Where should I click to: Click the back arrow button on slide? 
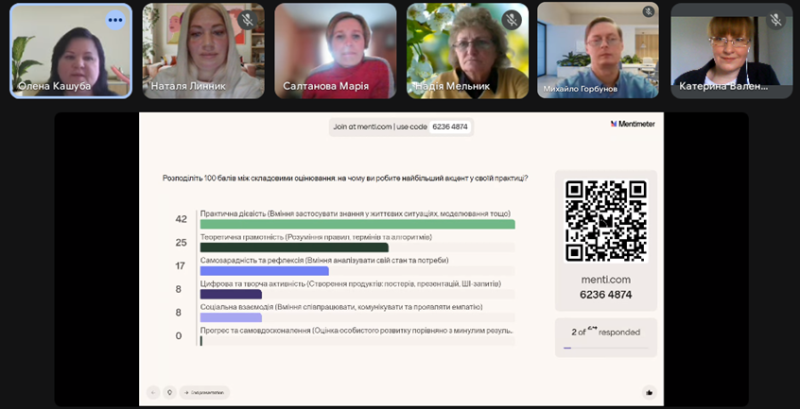pyautogui.click(x=153, y=392)
